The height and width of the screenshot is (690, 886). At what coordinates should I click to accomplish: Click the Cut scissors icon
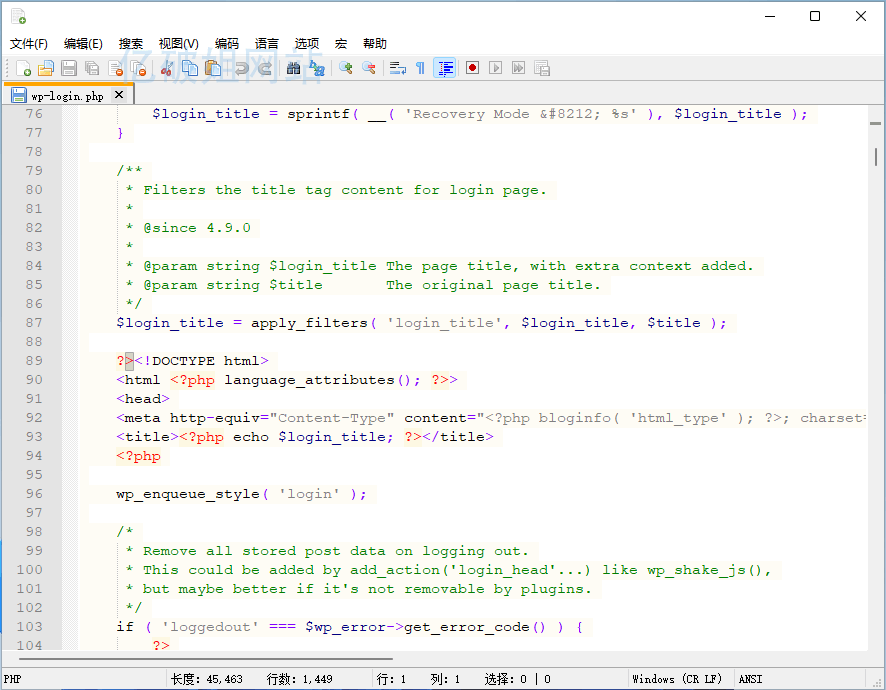167,68
